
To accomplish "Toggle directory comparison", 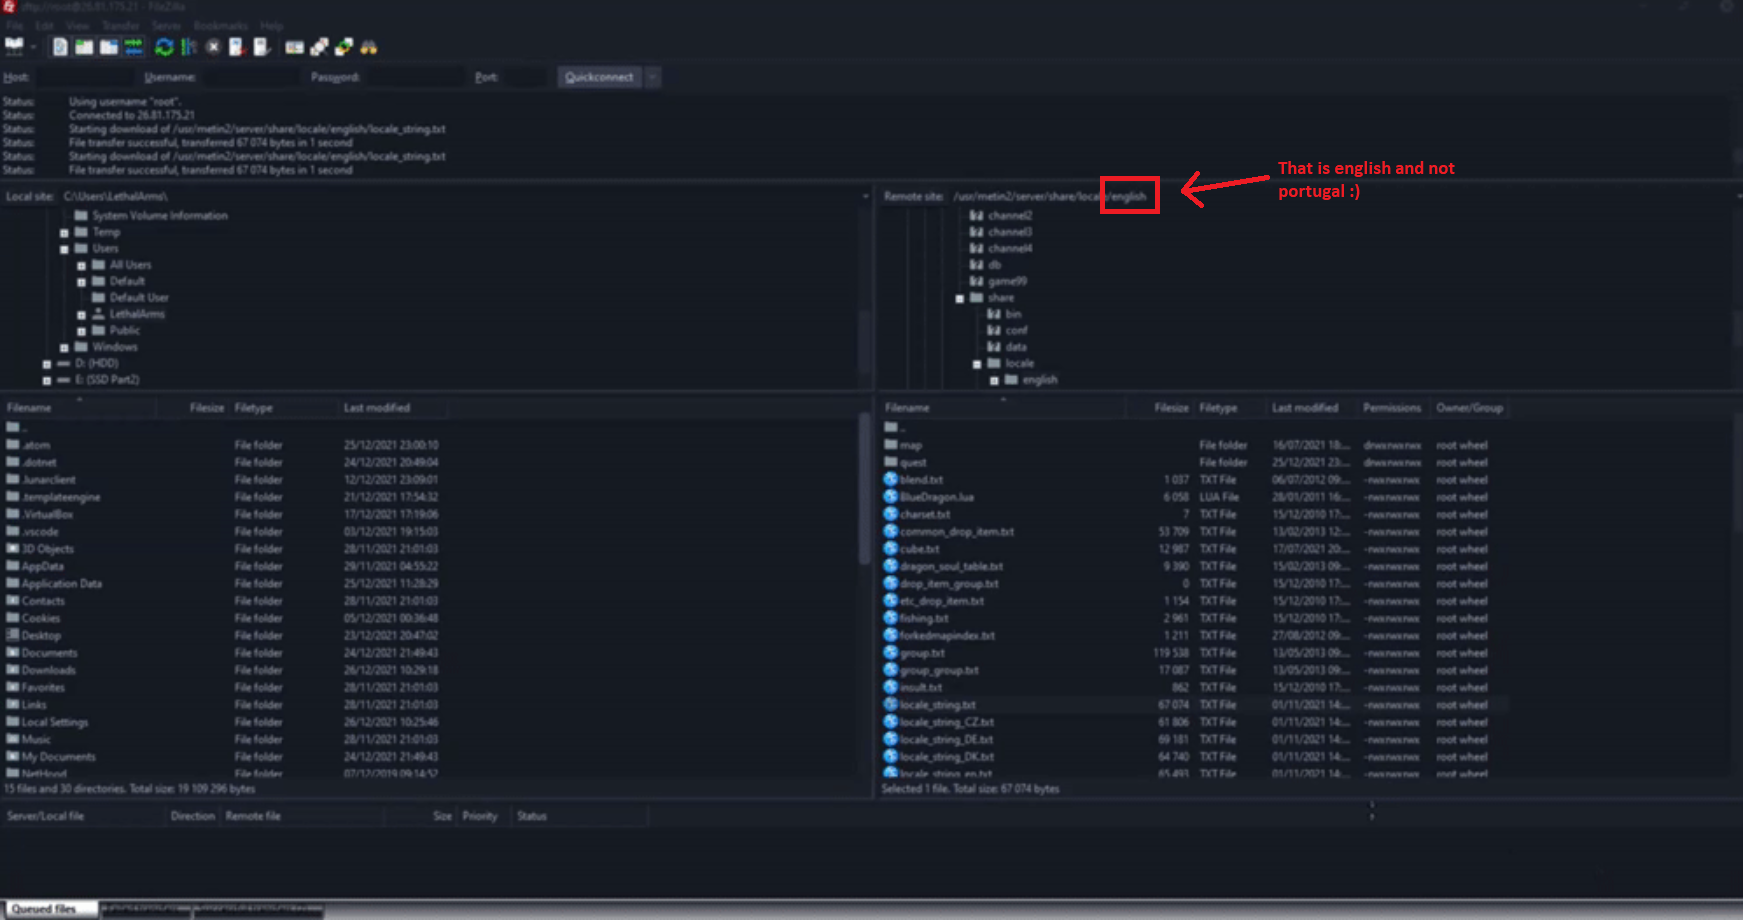I will pyautogui.click(x=319, y=47).
